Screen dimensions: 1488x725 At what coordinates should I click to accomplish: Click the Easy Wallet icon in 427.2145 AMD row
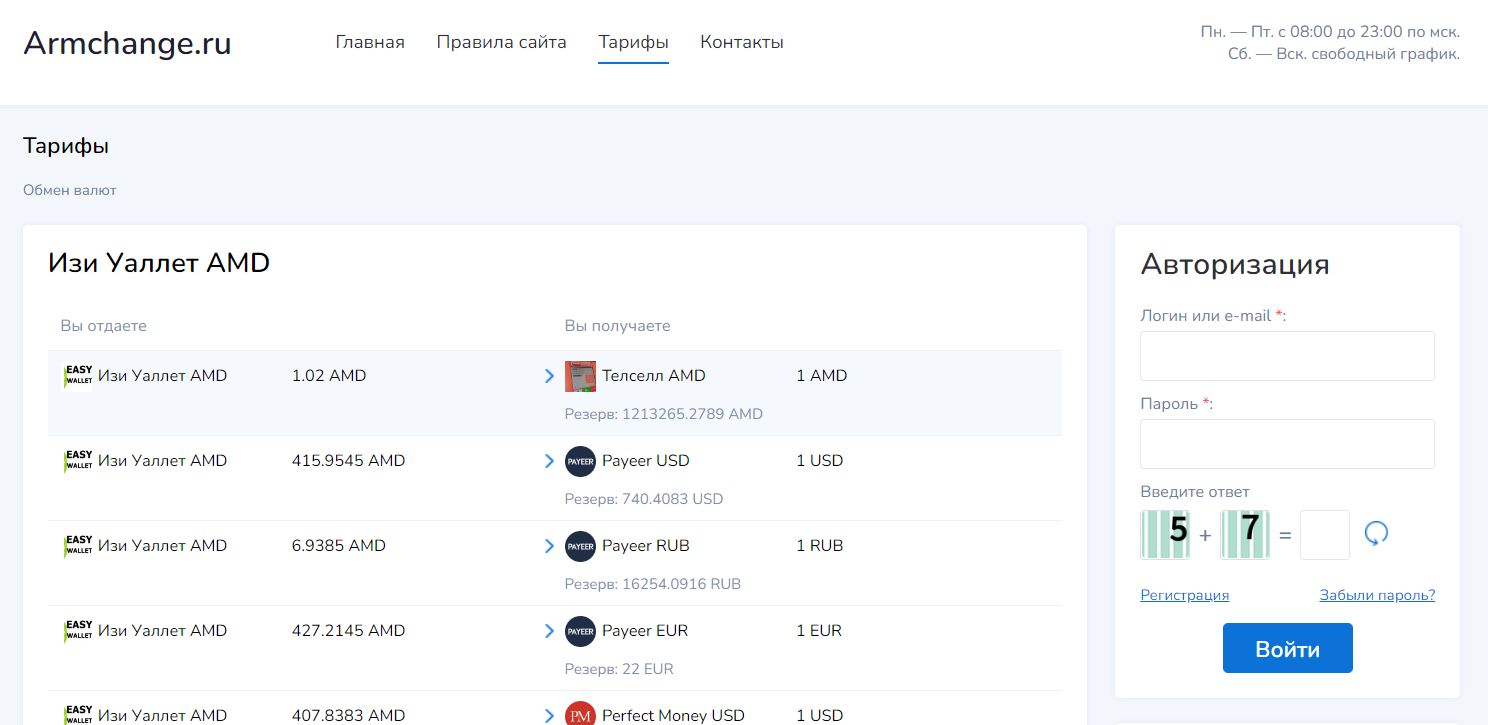(x=78, y=631)
